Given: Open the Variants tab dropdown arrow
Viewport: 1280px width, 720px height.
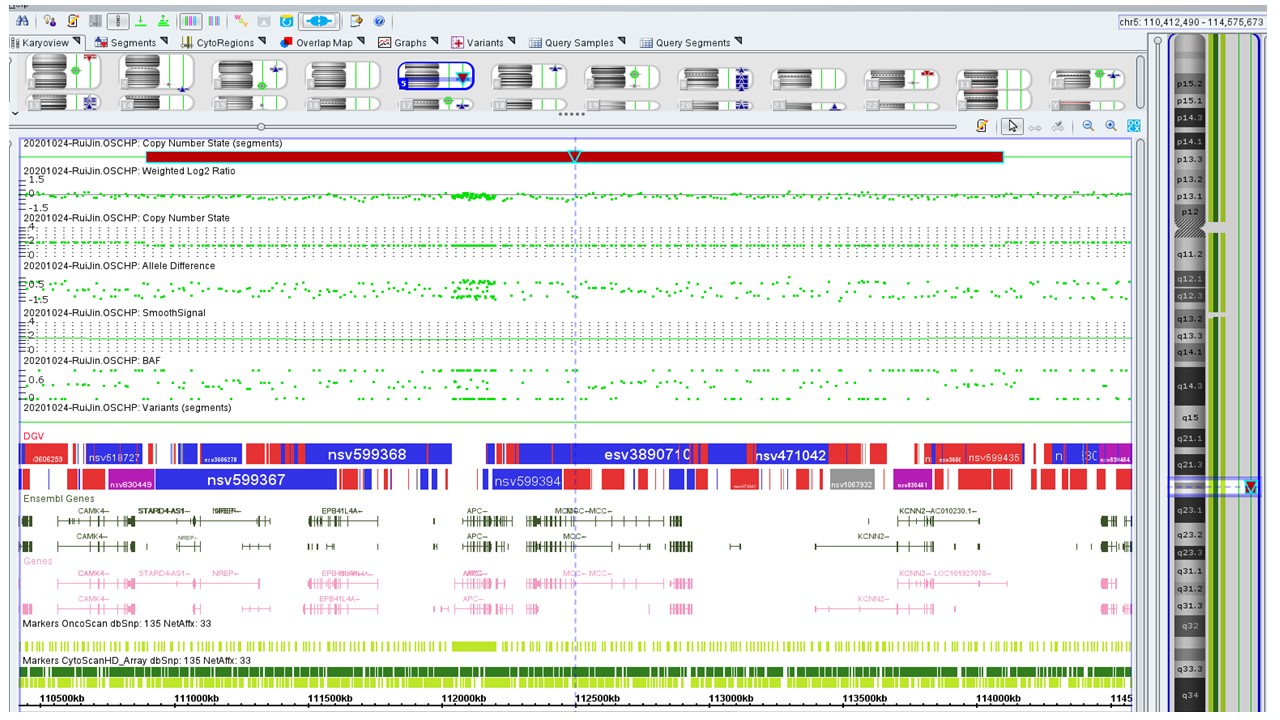Looking at the screenshot, I should [512, 42].
